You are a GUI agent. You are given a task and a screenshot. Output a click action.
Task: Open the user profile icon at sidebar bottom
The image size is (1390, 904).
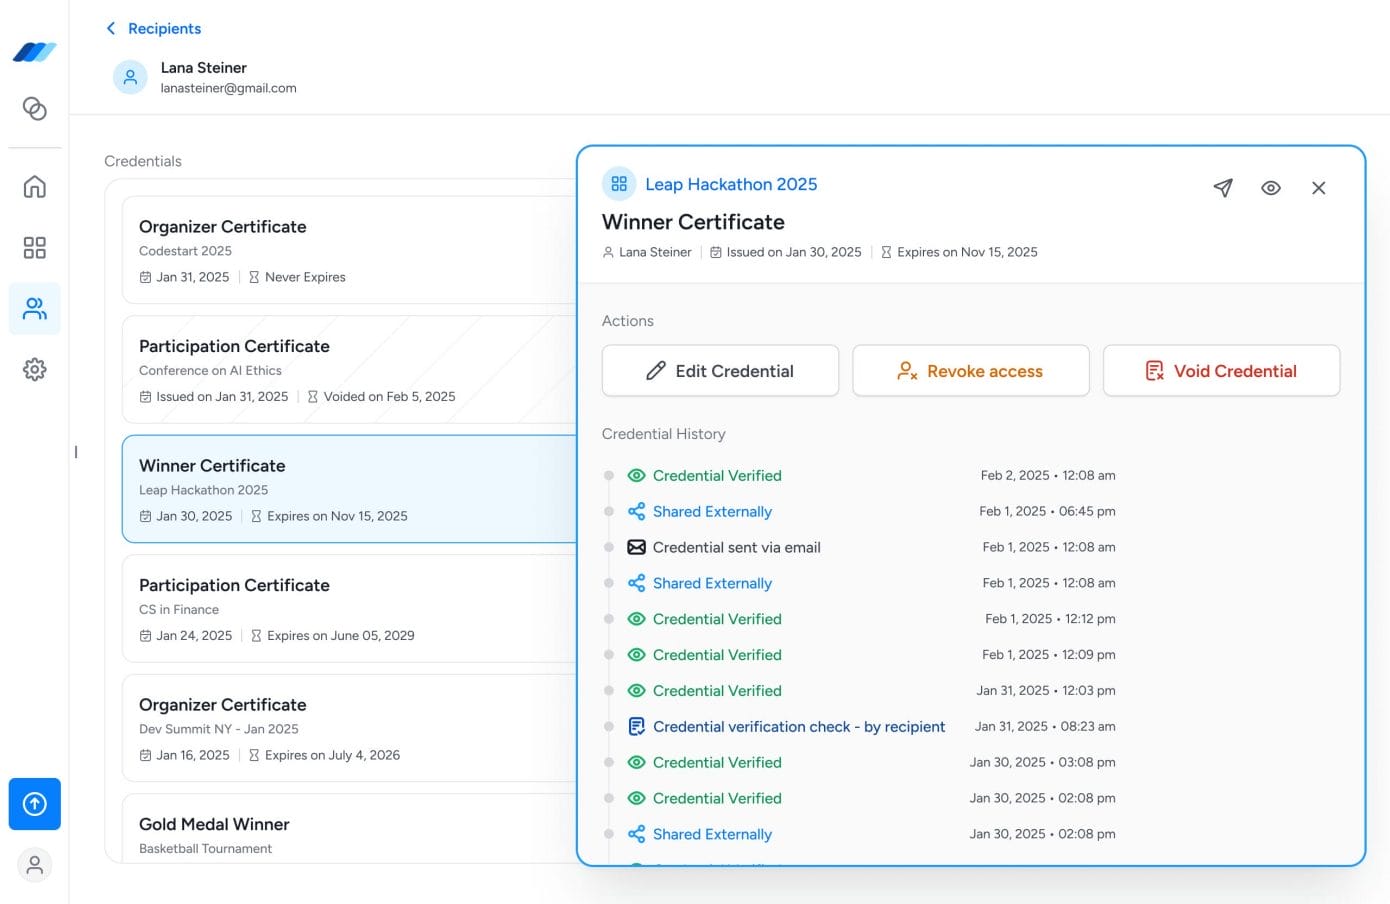35,865
